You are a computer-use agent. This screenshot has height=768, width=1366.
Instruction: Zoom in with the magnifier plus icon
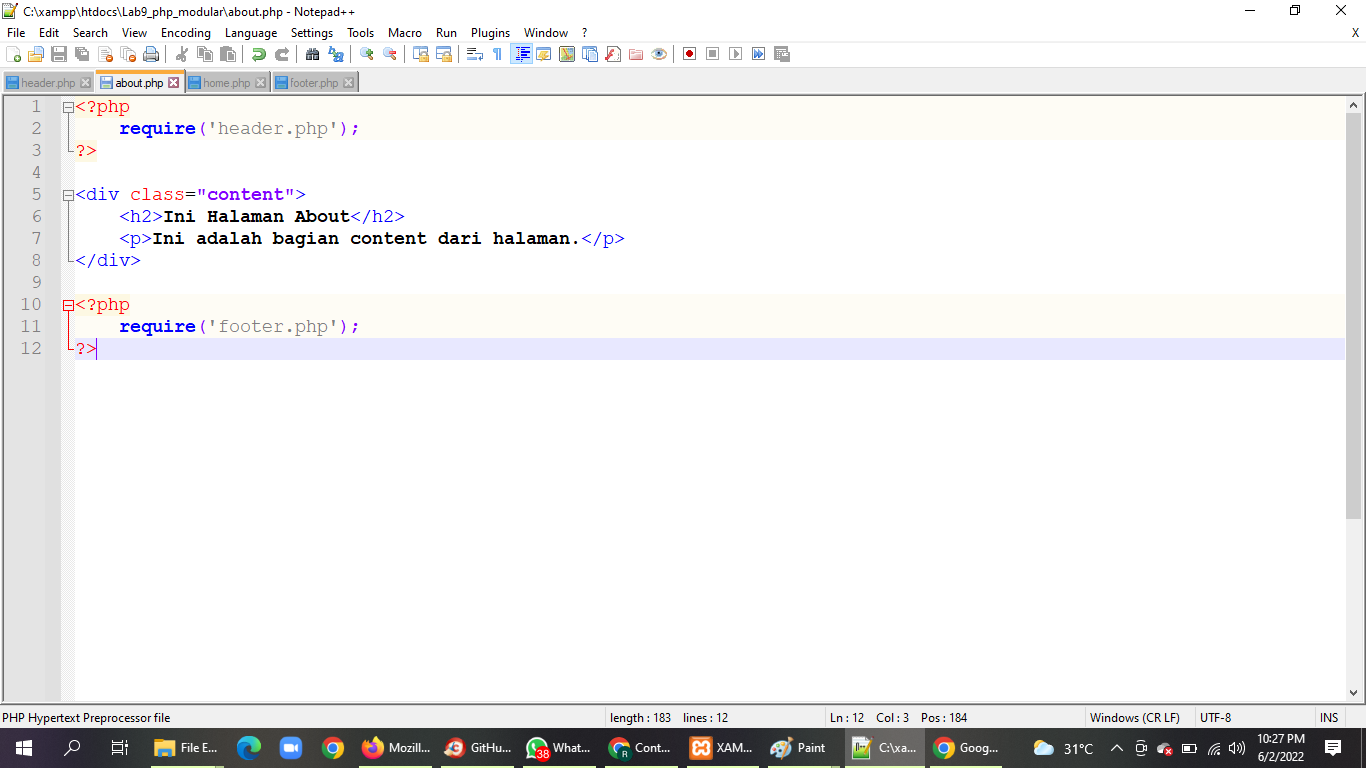pyautogui.click(x=367, y=54)
